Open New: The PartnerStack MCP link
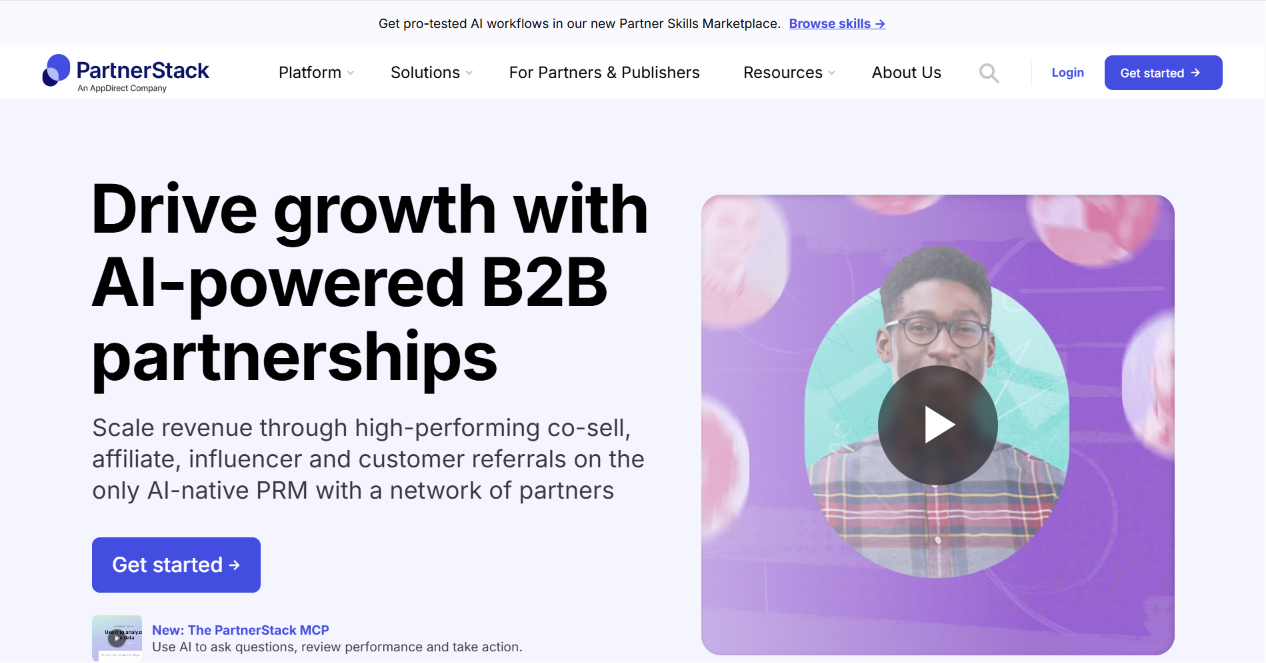 (x=240, y=630)
